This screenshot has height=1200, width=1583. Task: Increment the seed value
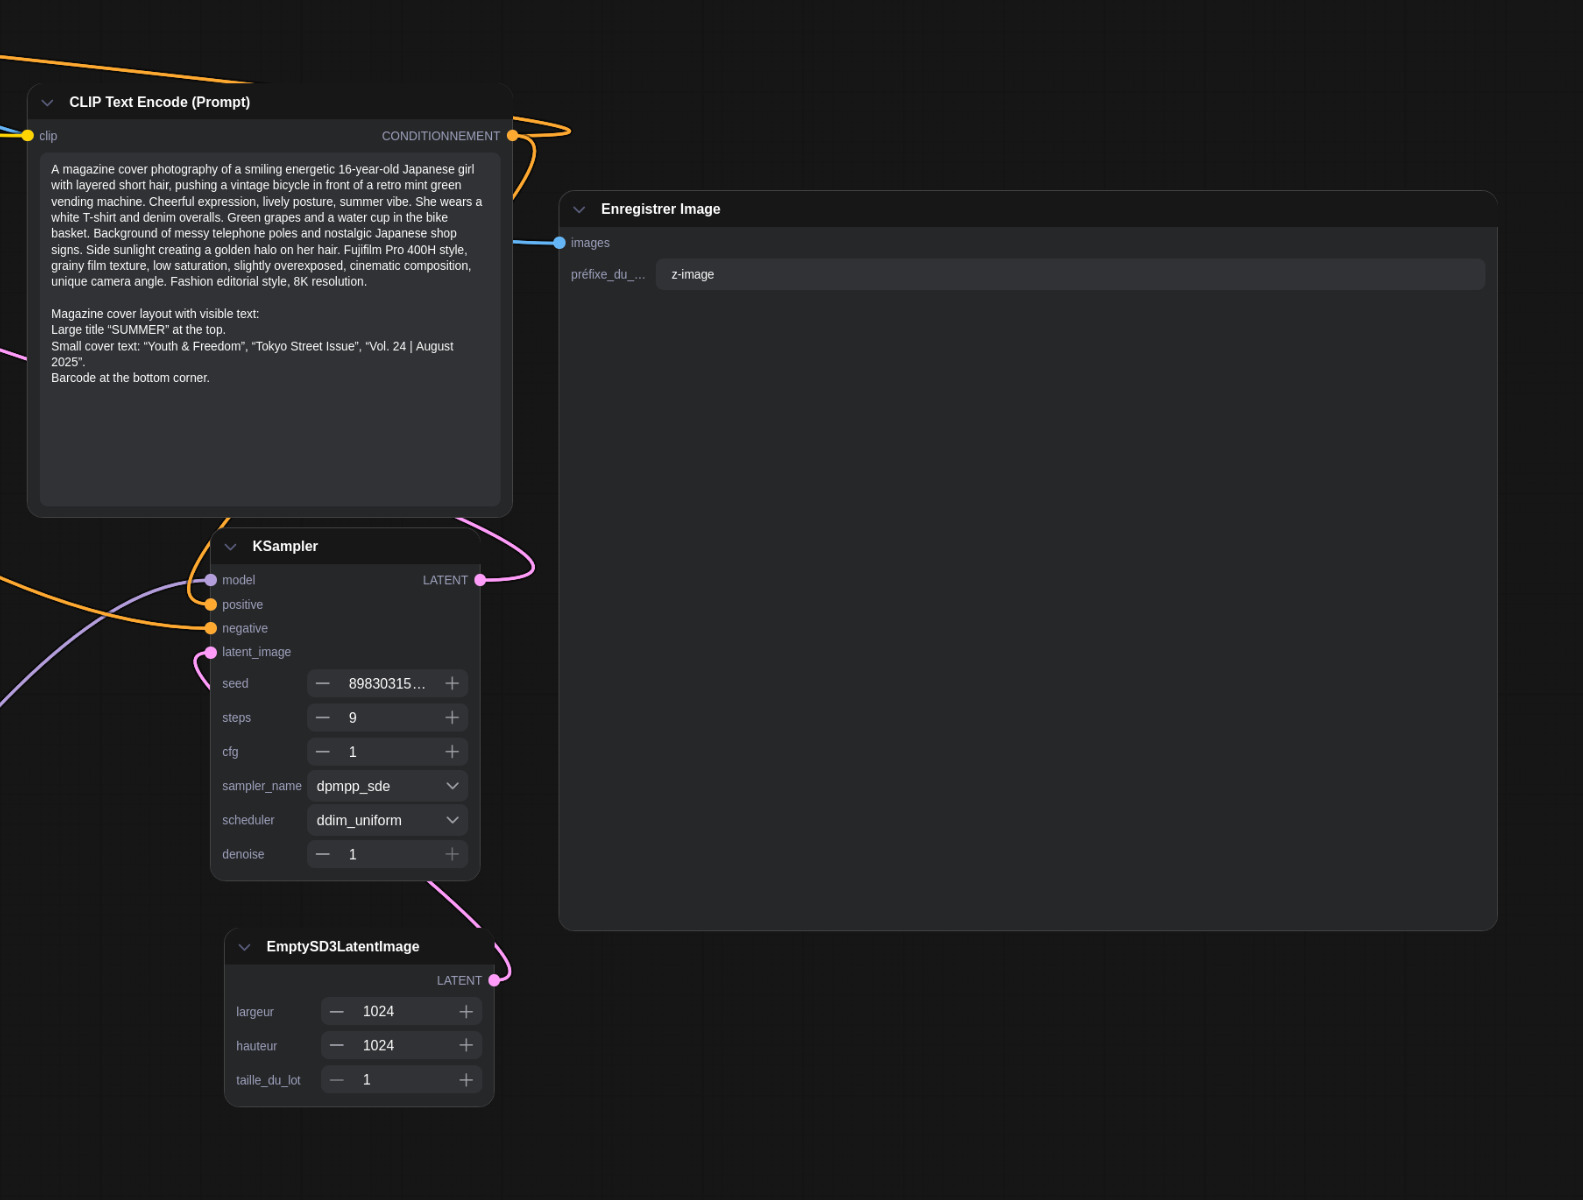click(452, 684)
